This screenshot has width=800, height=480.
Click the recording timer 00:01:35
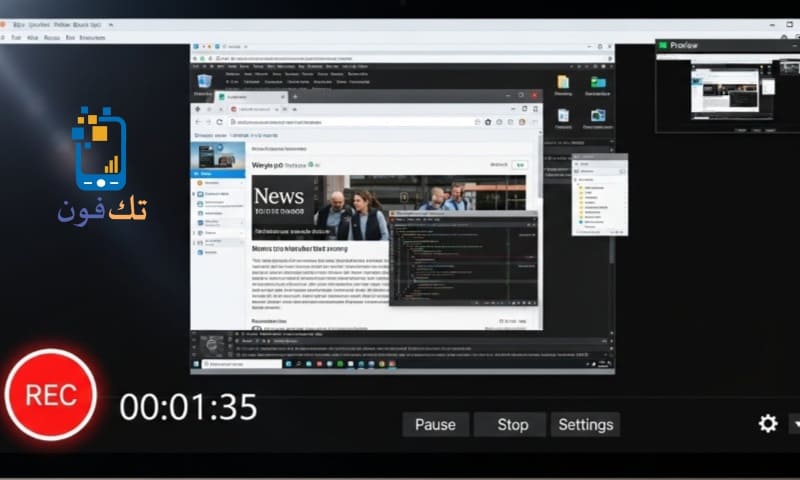pyautogui.click(x=188, y=407)
